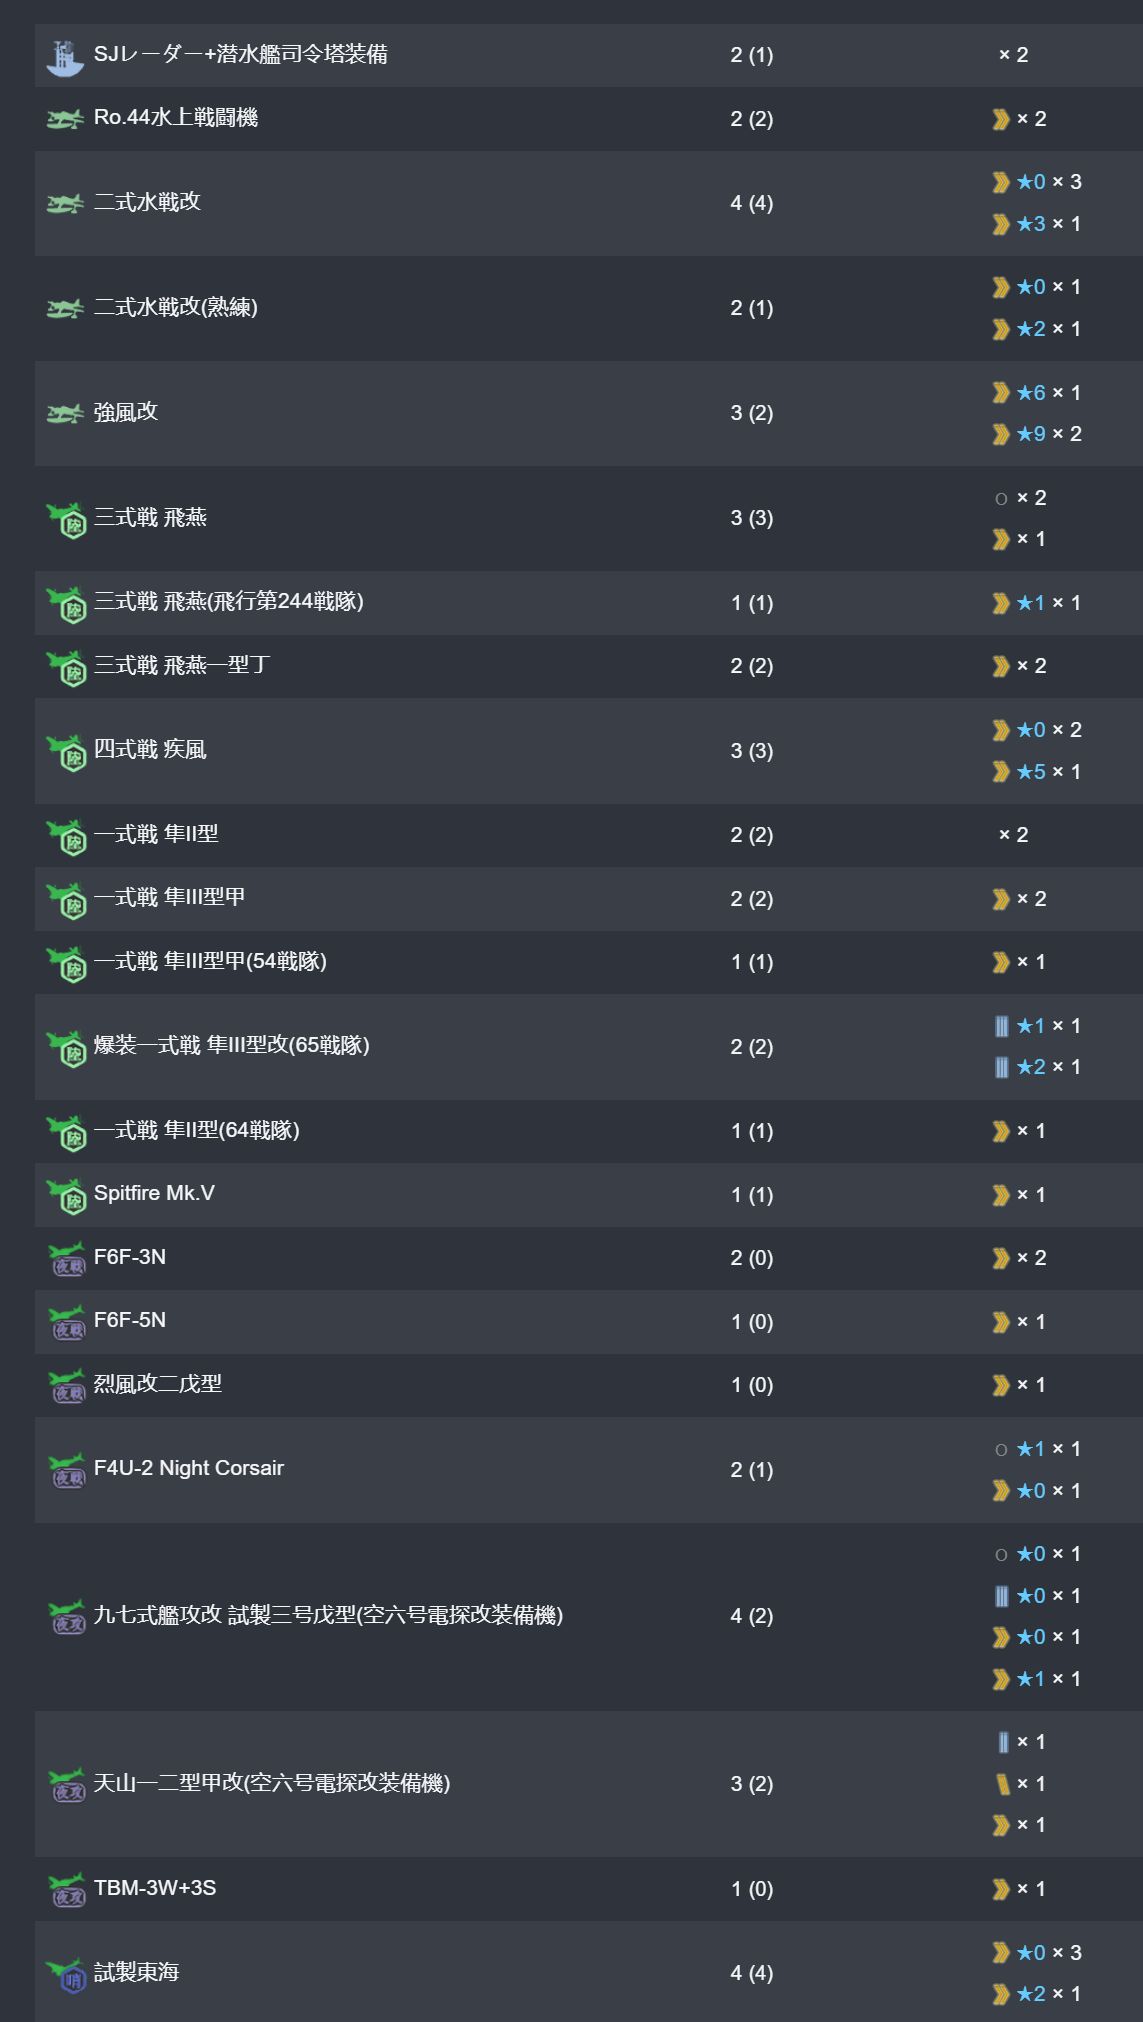This screenshot has width=1143, height=2022.
Task: Click the 強風改 seaplane fighter icon
Action: (65, 413)
